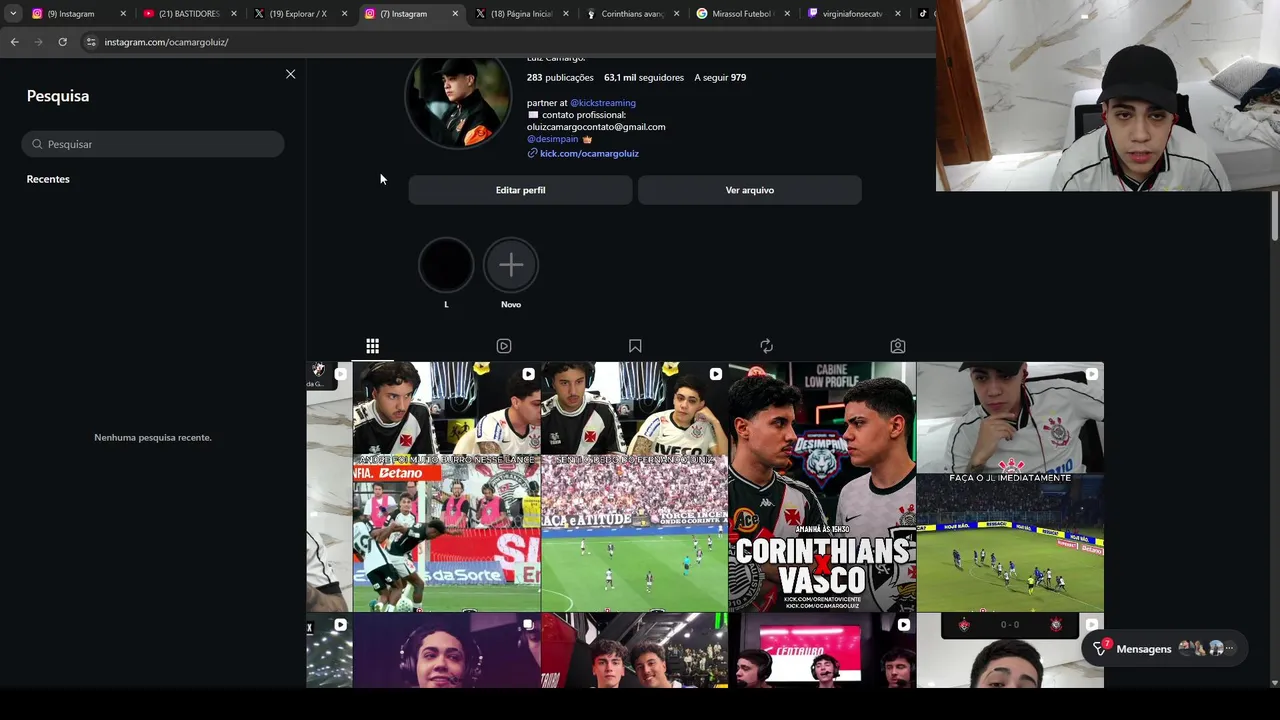1280x720 pixels.
Task: Open the 'Faça o jl imediatamente' post
Action: coord(1010,487)
